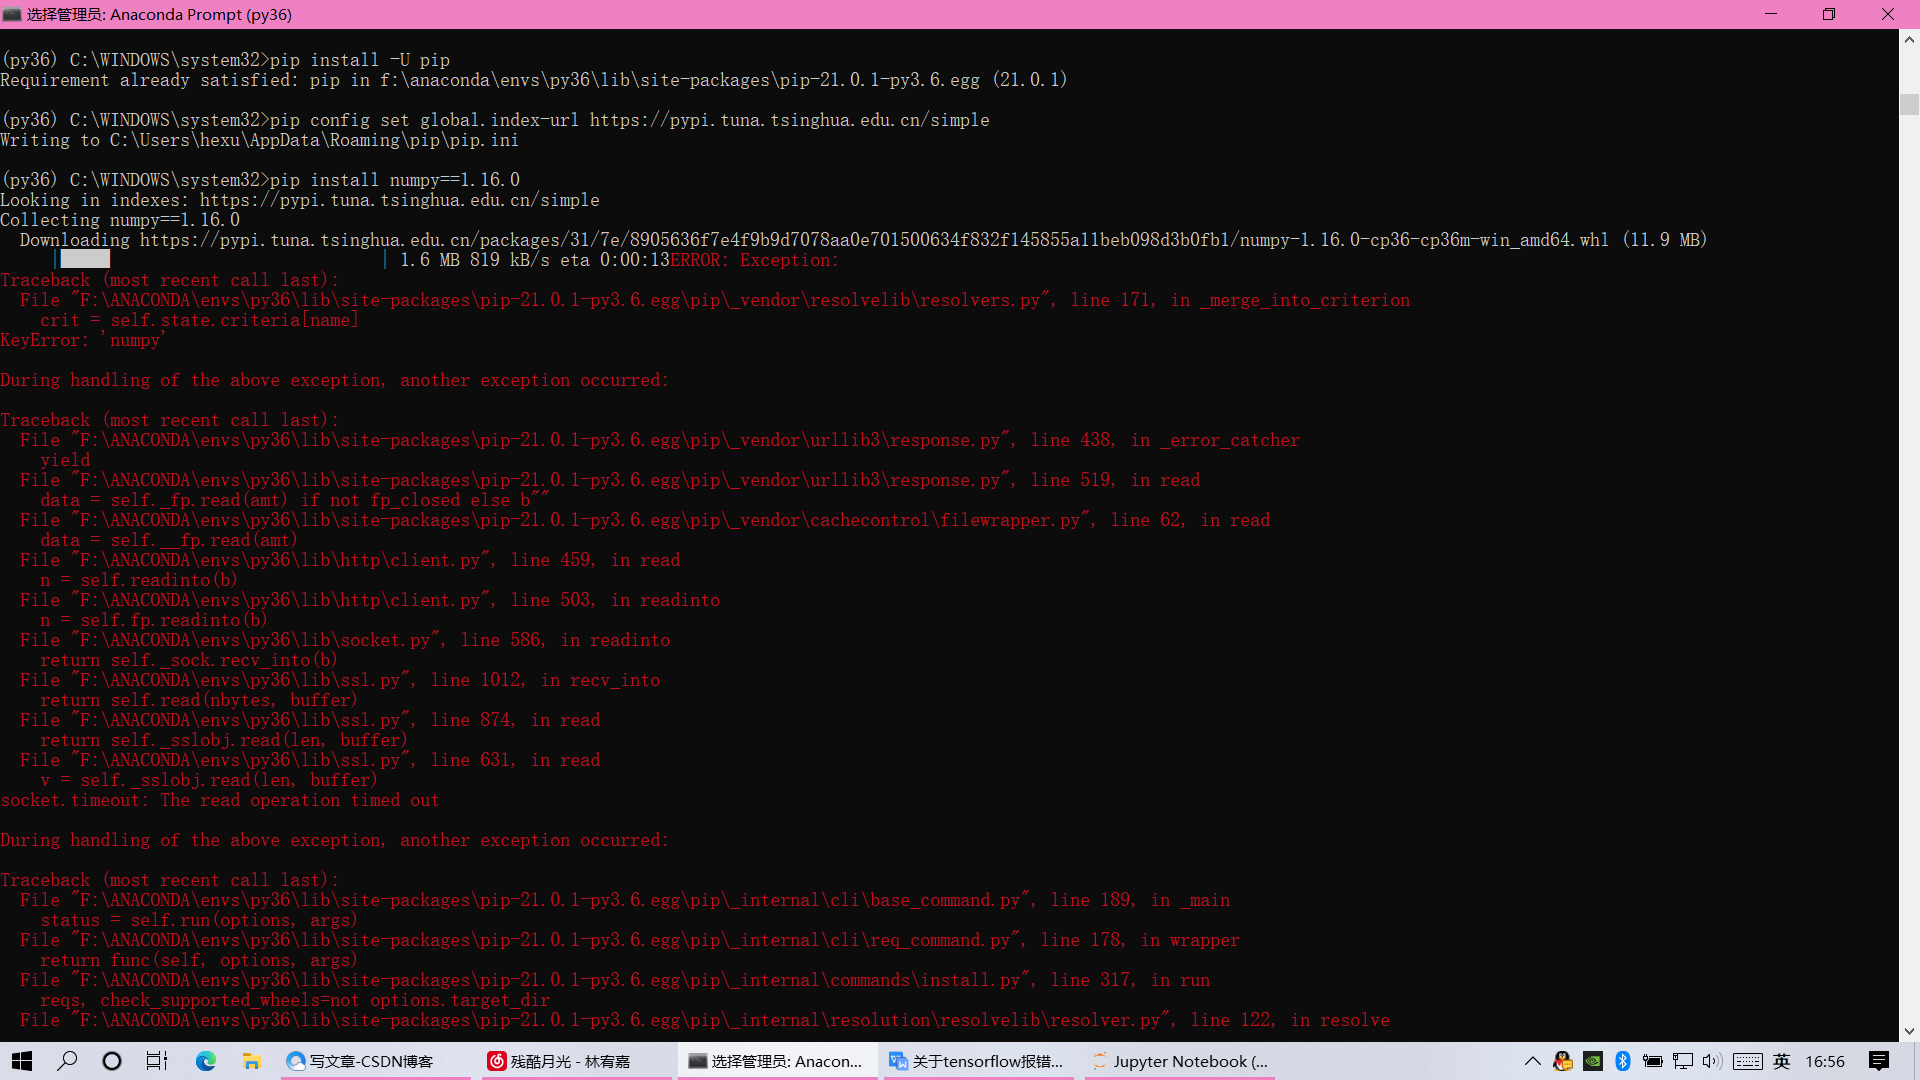The image size is (1920, 1080).
Task: Open Cortana on the taskbar
Action: (x=111, y=1061)
